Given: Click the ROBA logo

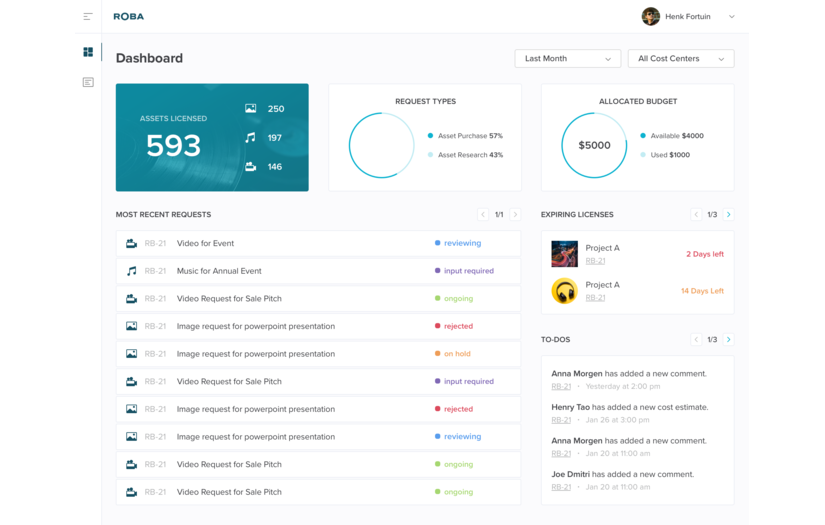Looking at the screenshot, I should point(128,17).
